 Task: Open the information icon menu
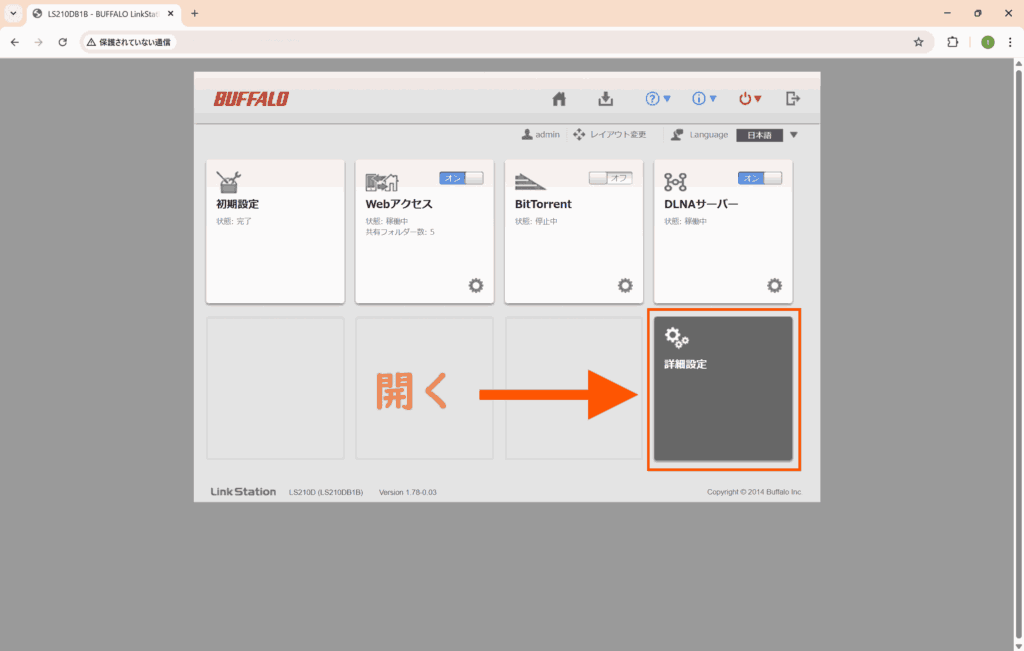[704, 99]
